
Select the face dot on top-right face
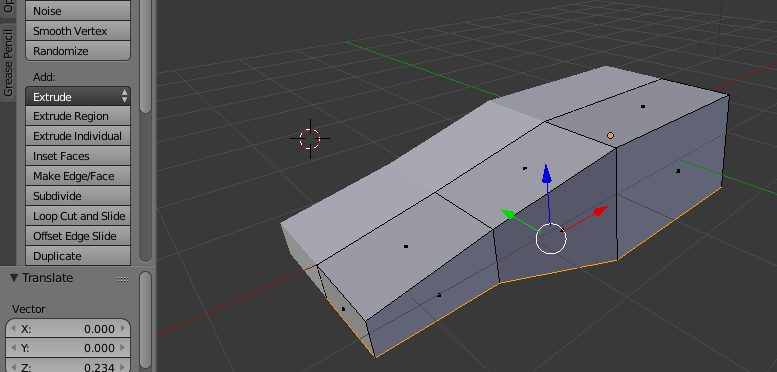(643, 106)
